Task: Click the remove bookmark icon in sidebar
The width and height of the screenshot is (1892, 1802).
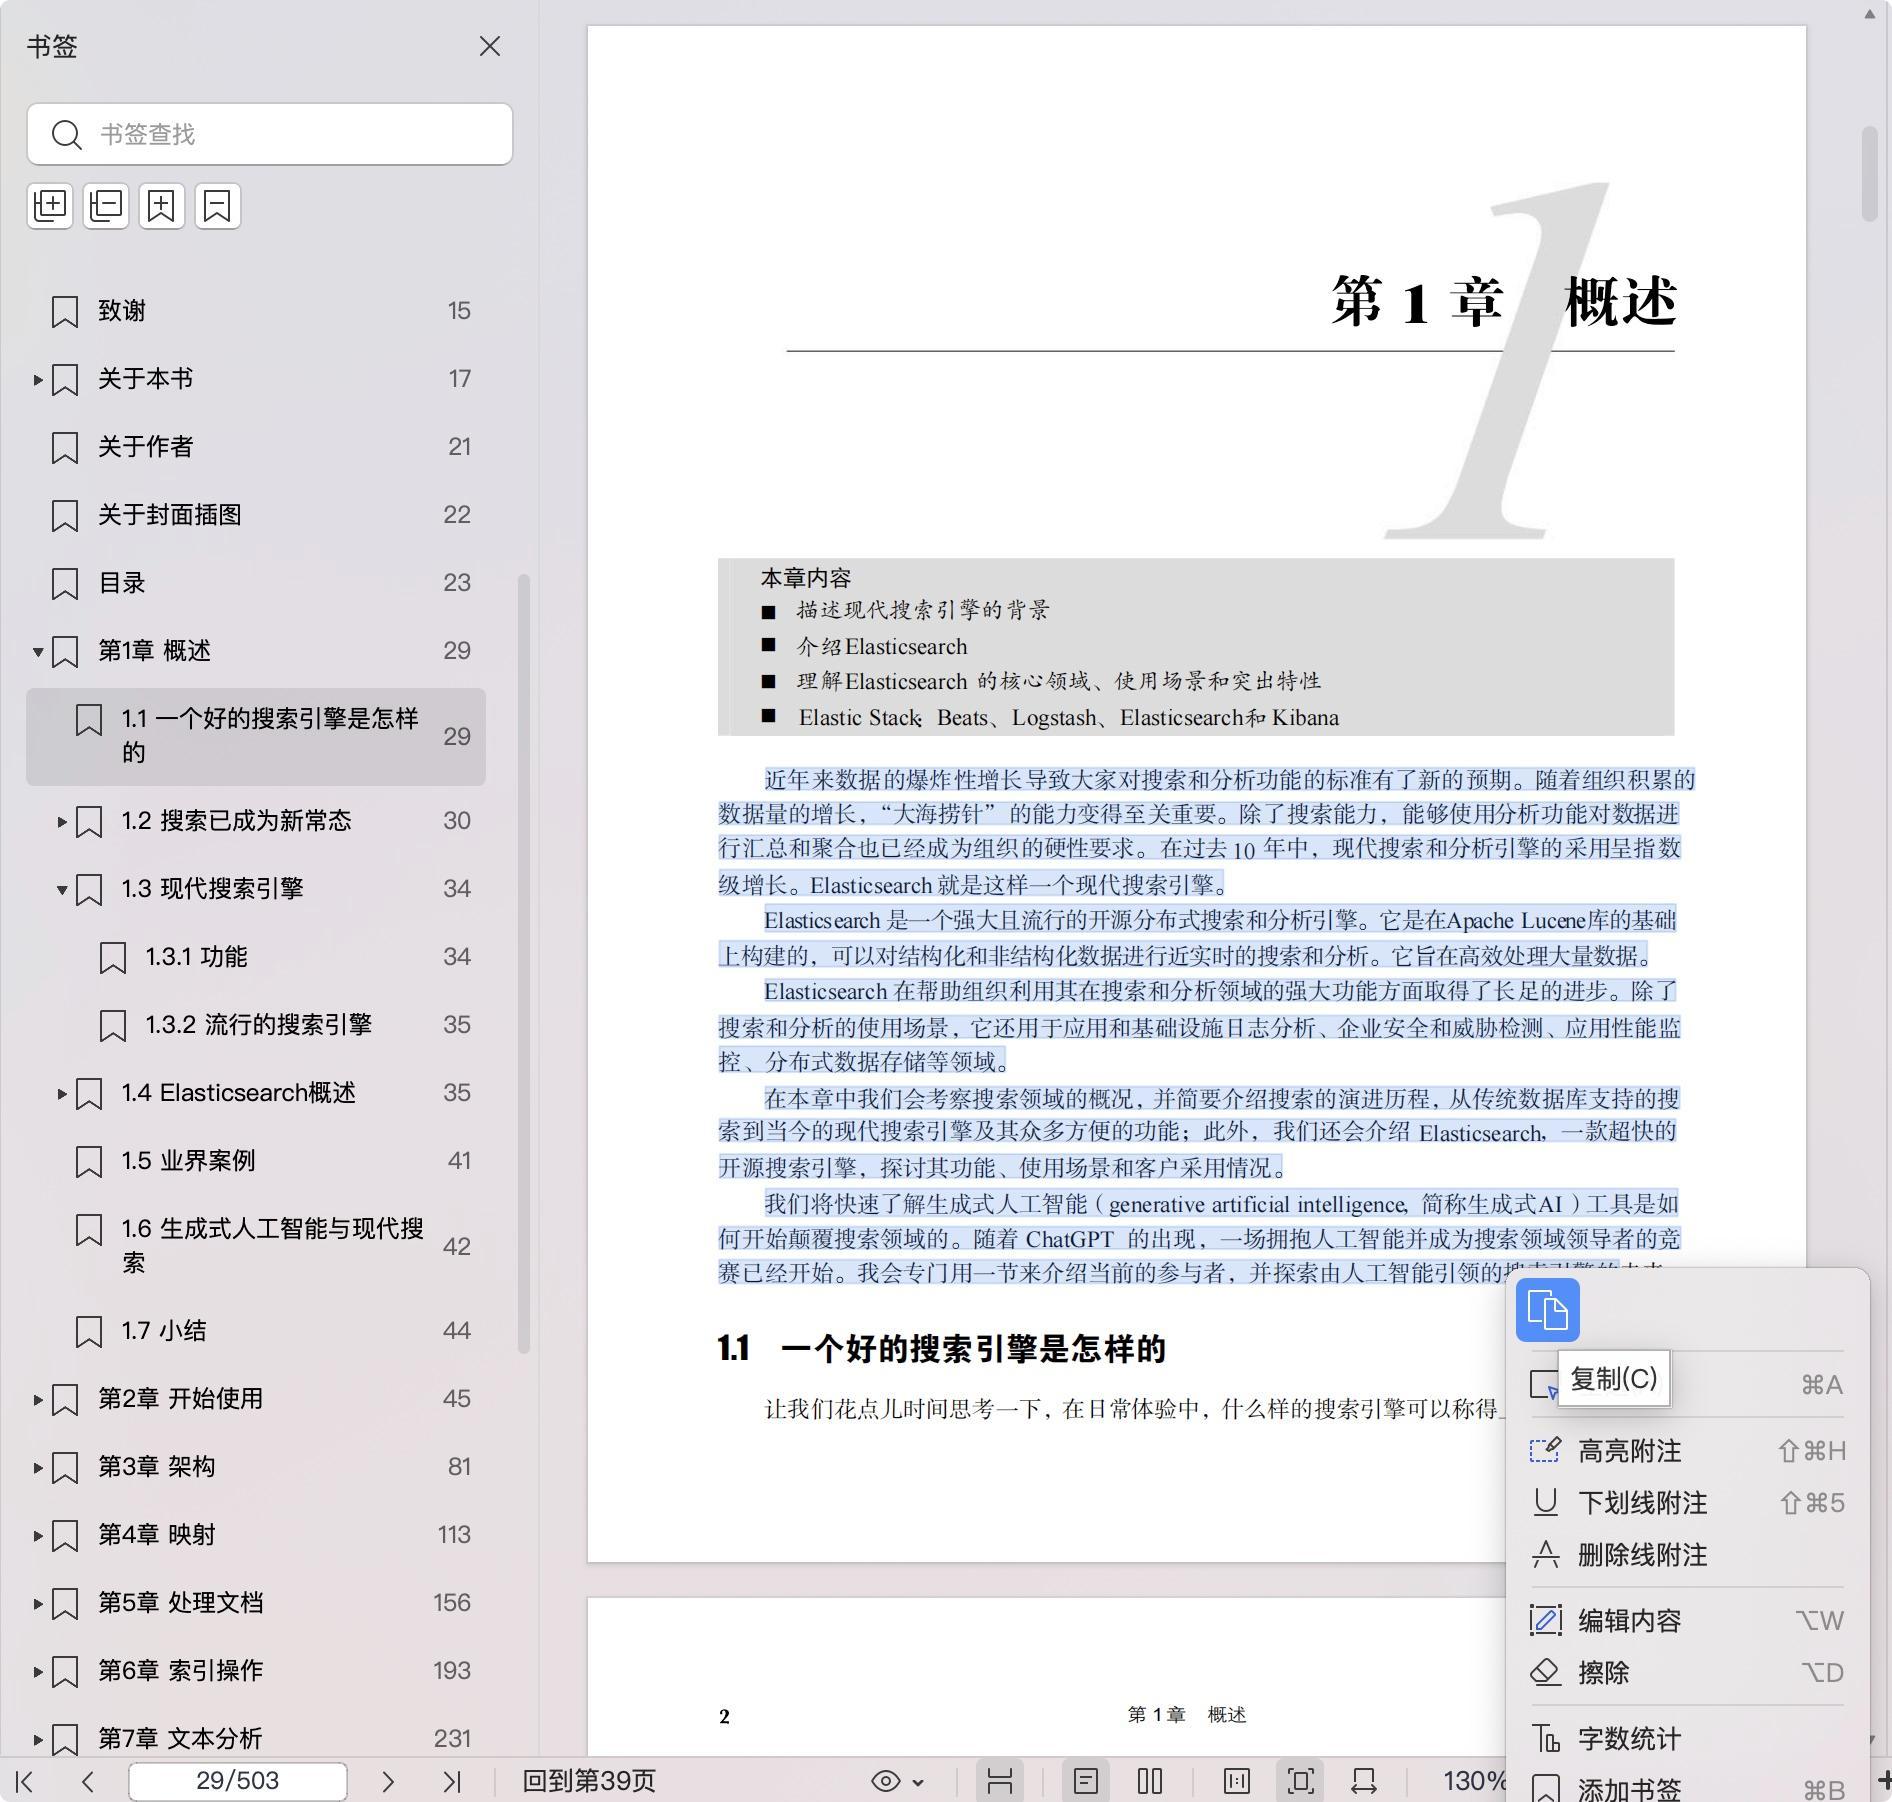Action: pos(218,206)
